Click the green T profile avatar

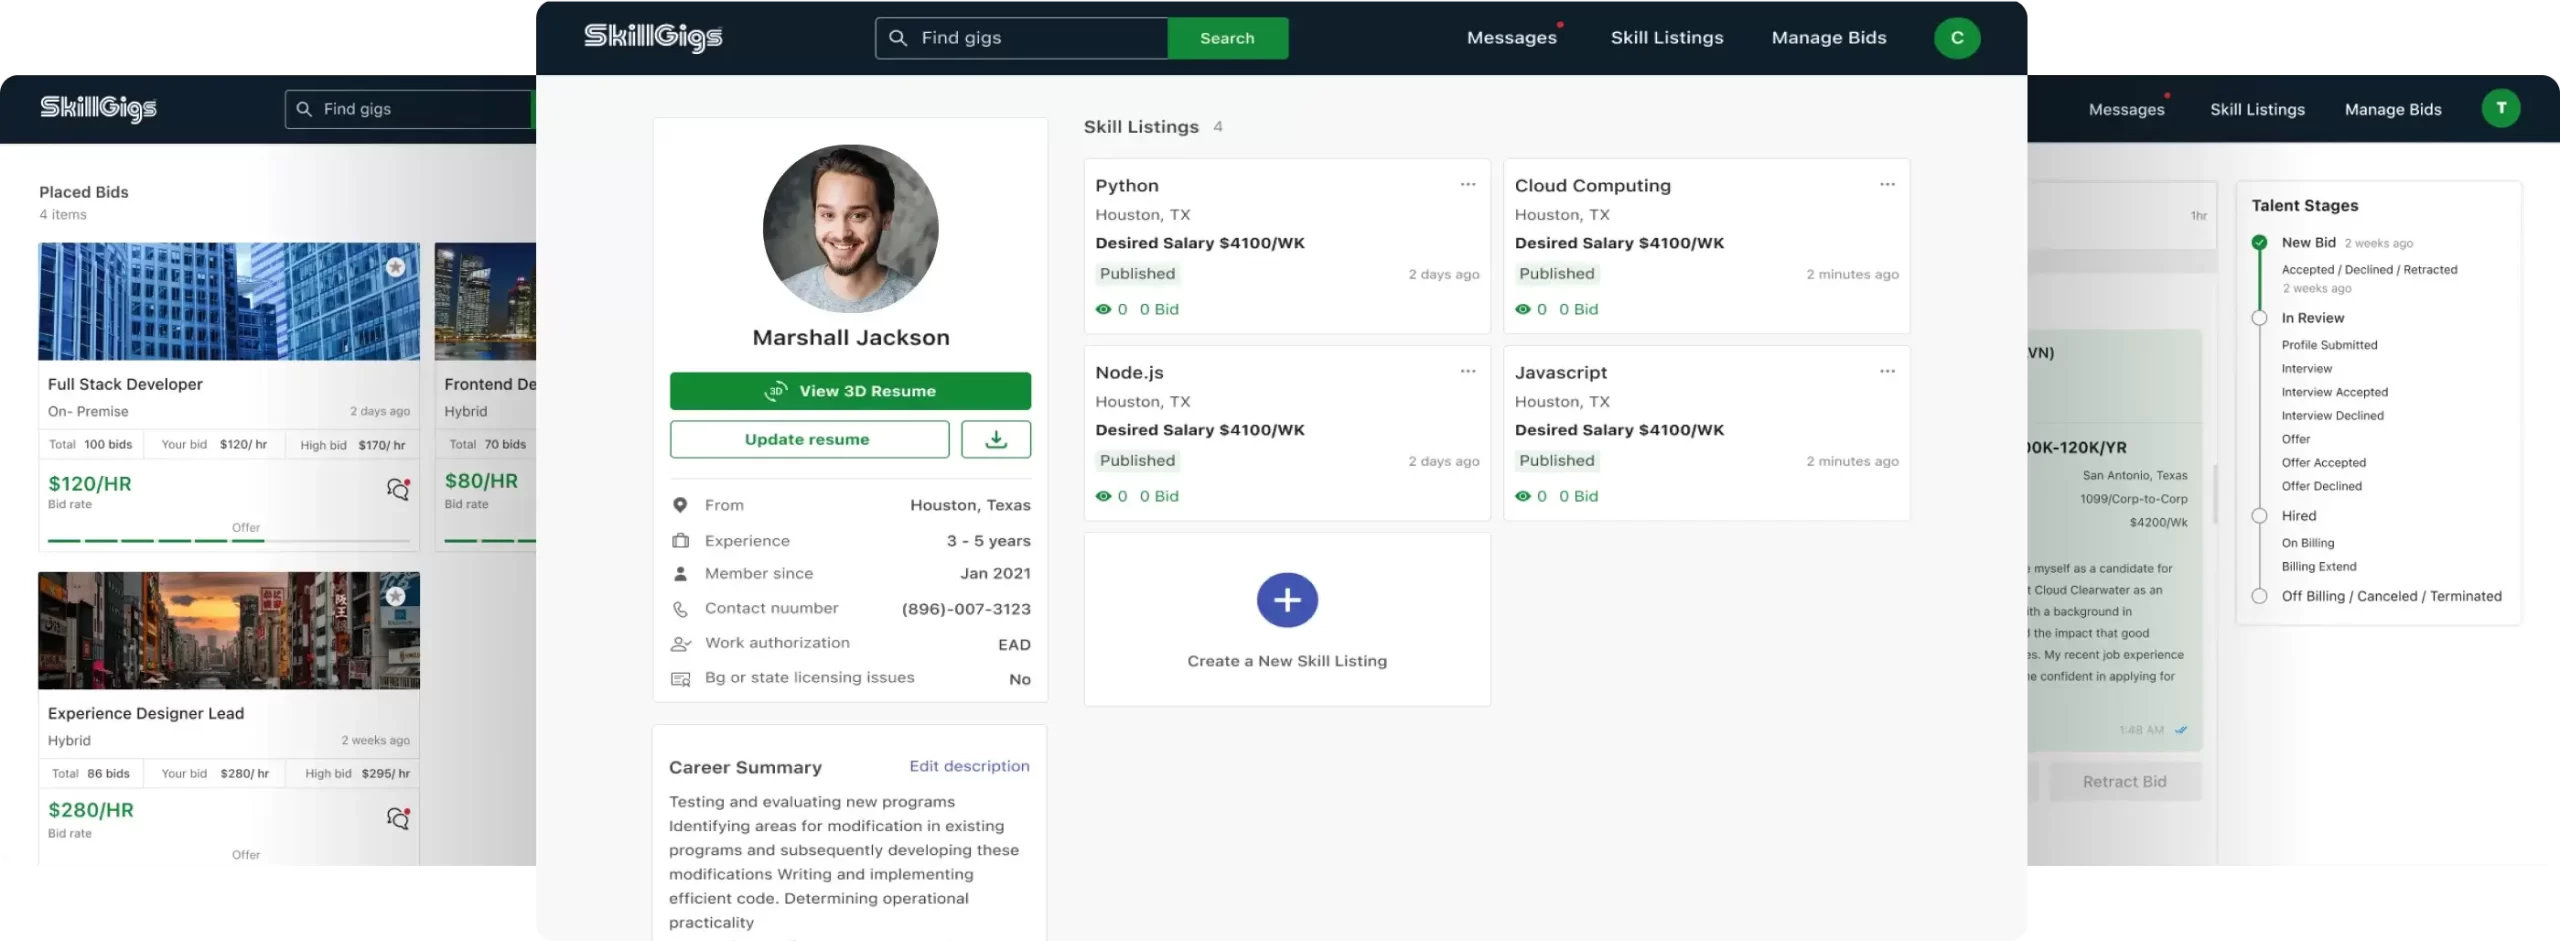click(x=2500, y=108)
